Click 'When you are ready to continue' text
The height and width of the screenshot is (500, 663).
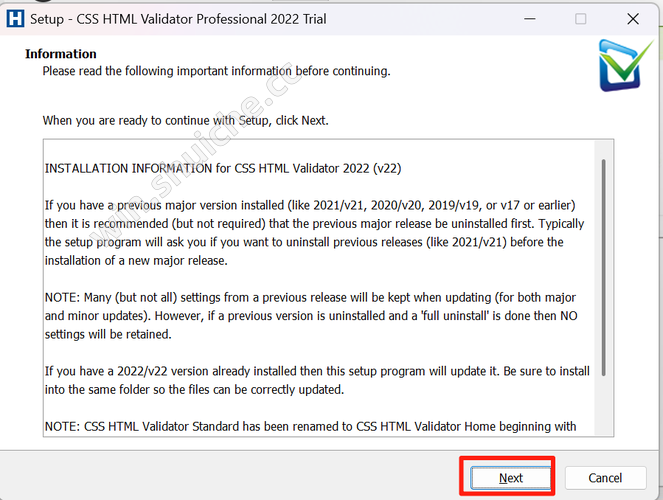click(185, 120)
